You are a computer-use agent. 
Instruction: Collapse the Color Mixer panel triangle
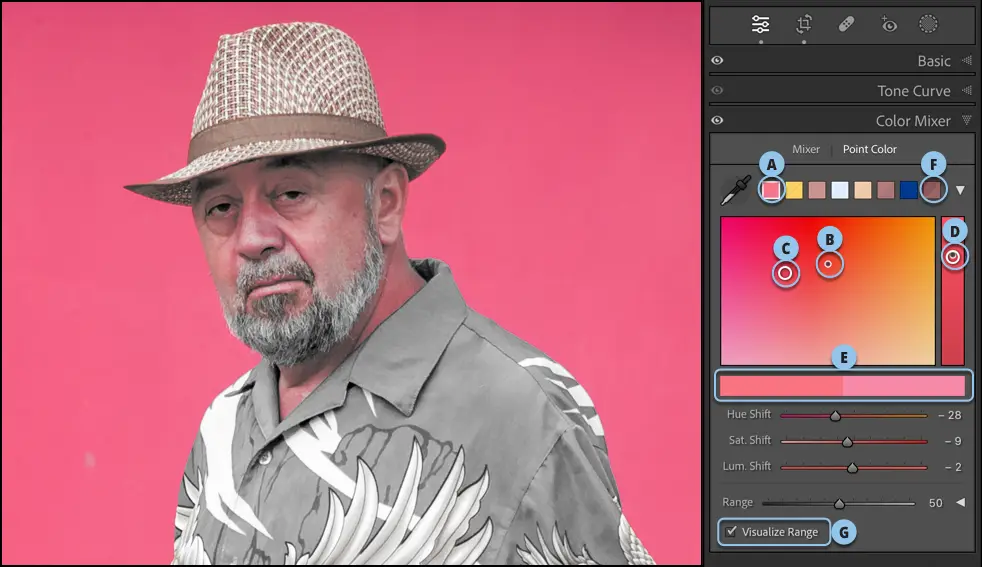967,120
